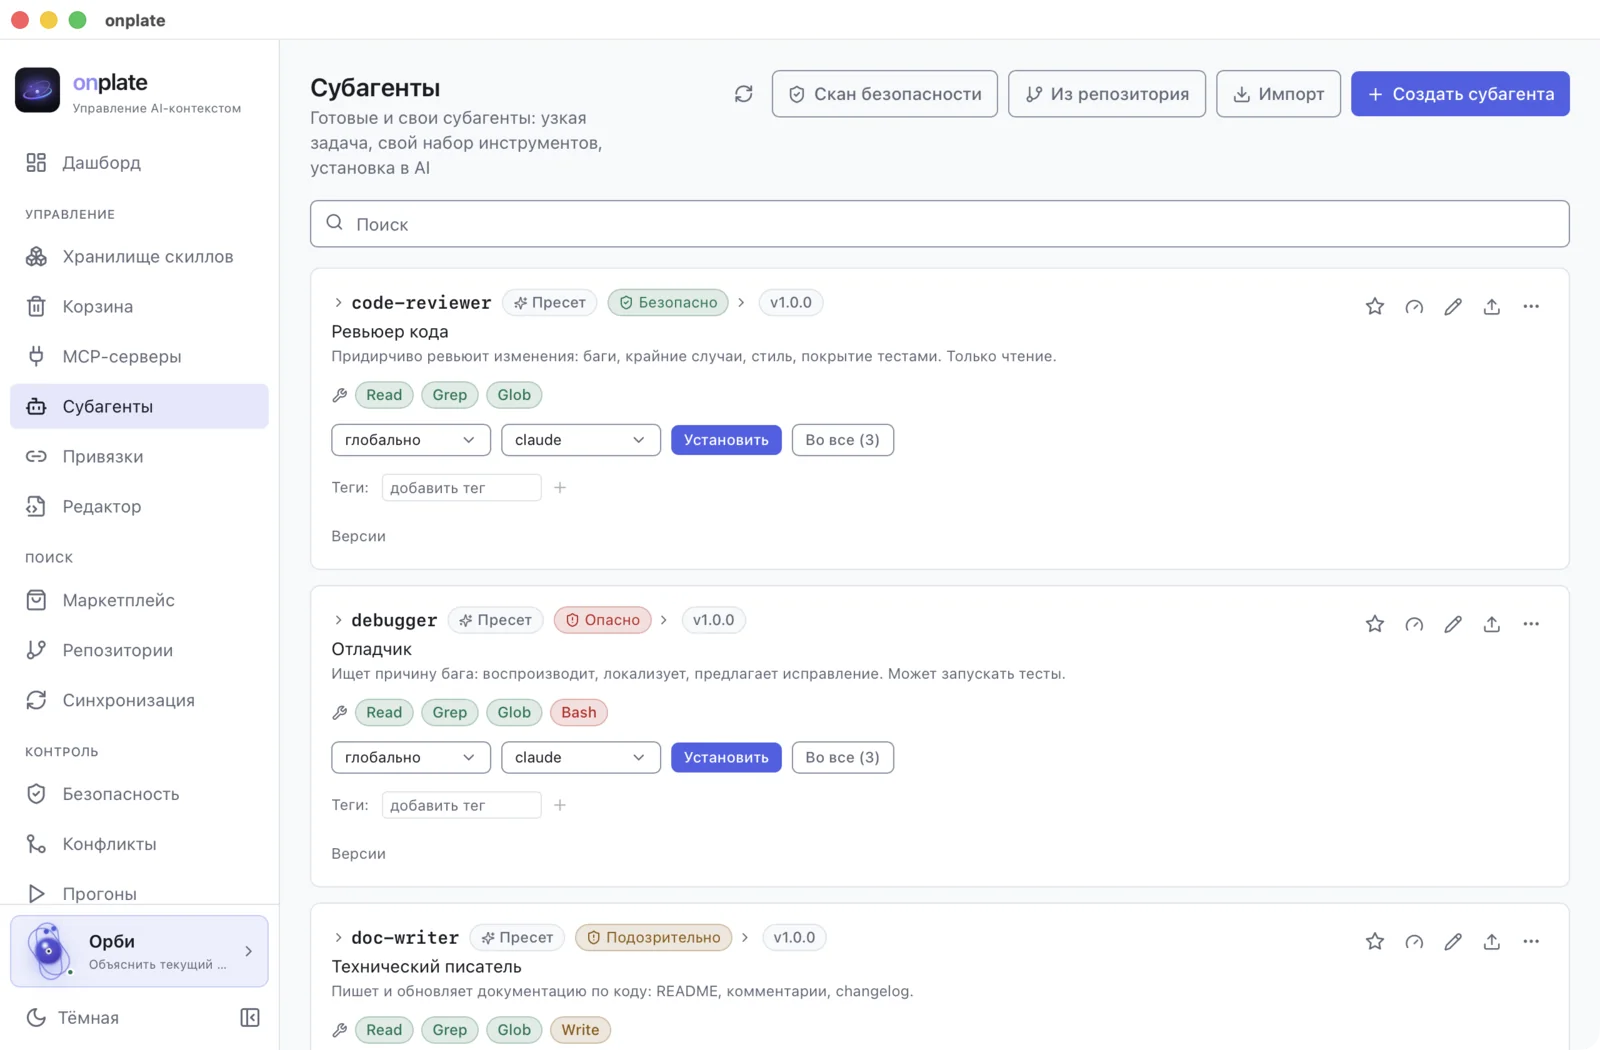Open Синхронизация page
Screen dimensions: 1600x1050
tap(139, 701)
